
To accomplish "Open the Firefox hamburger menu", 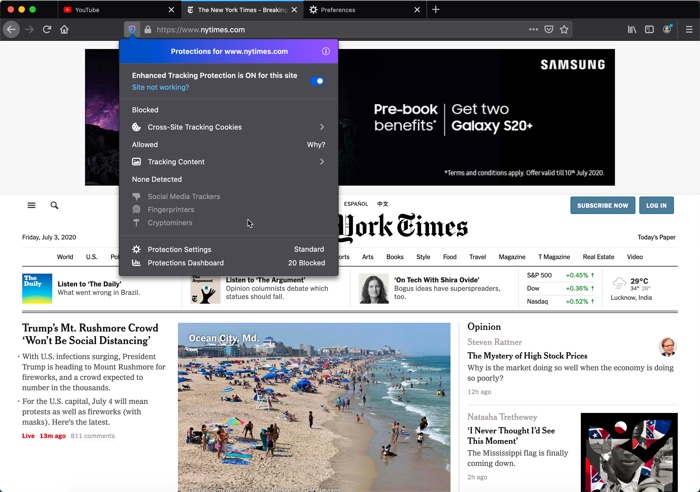I will pyautogui.click(x=689, y=29).
